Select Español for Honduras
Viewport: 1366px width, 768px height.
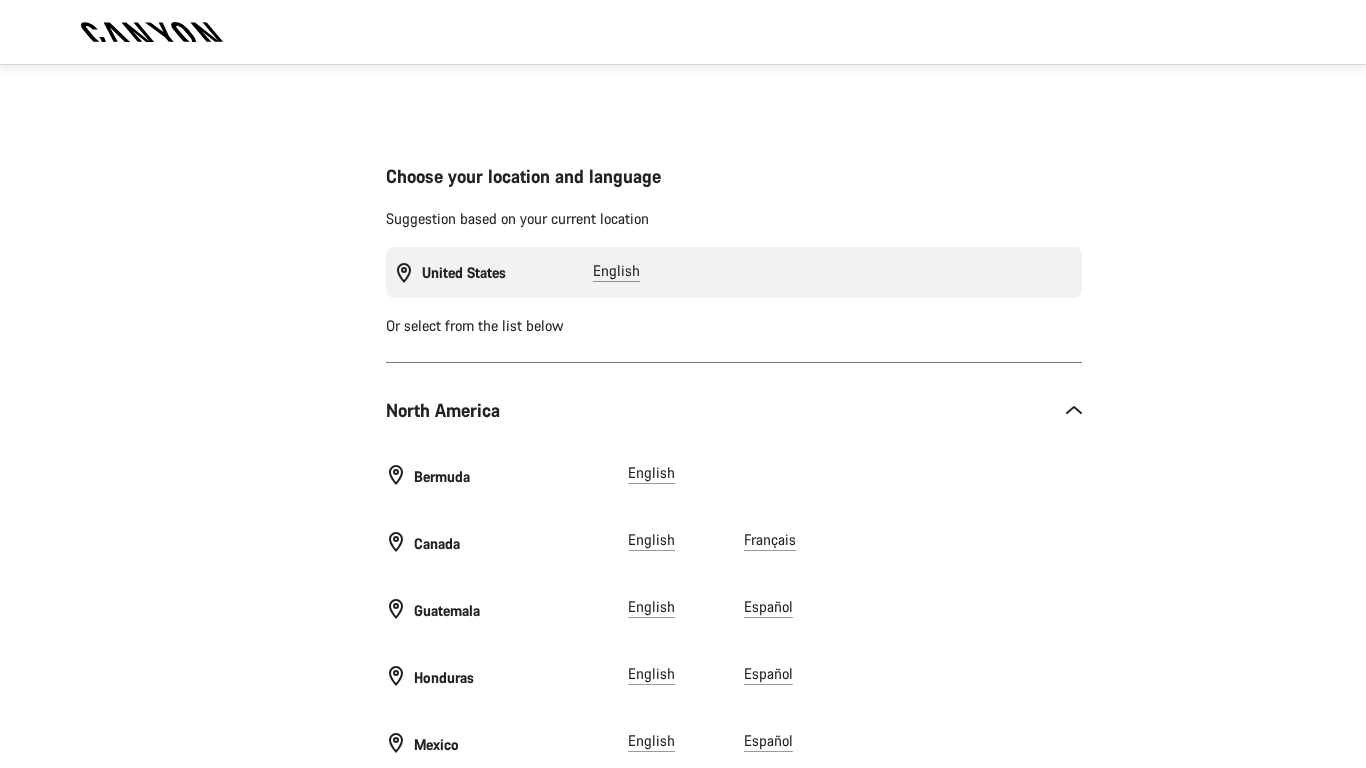(768, 674)
